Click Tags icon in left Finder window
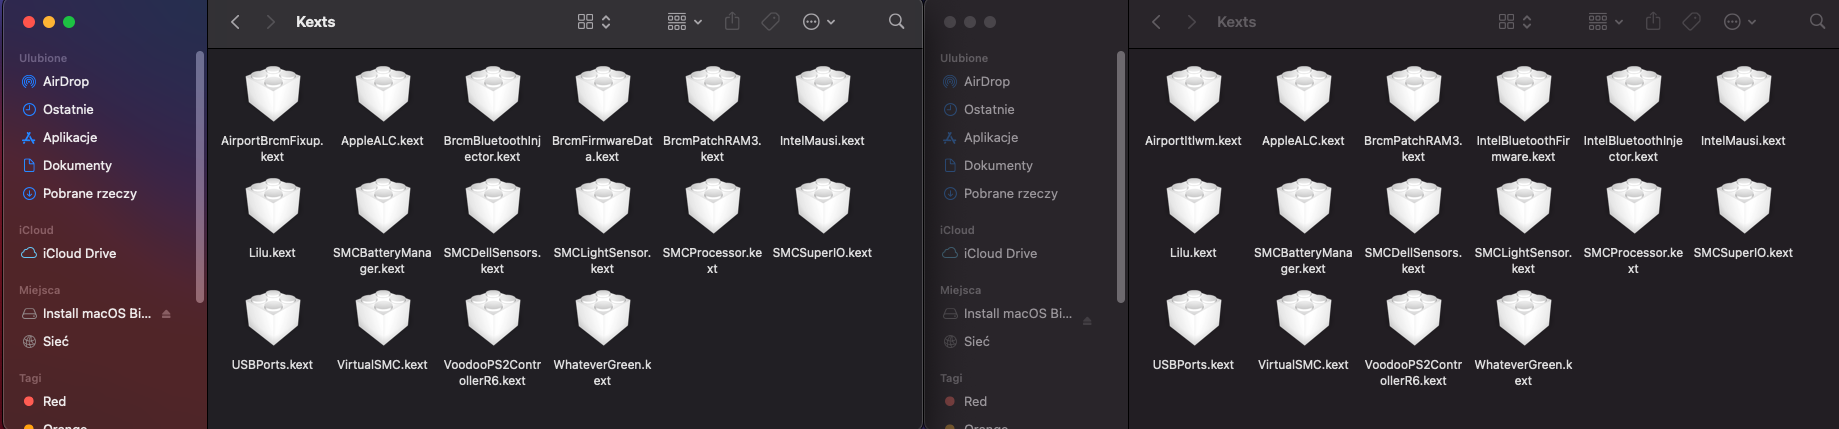 pos(771,22)
